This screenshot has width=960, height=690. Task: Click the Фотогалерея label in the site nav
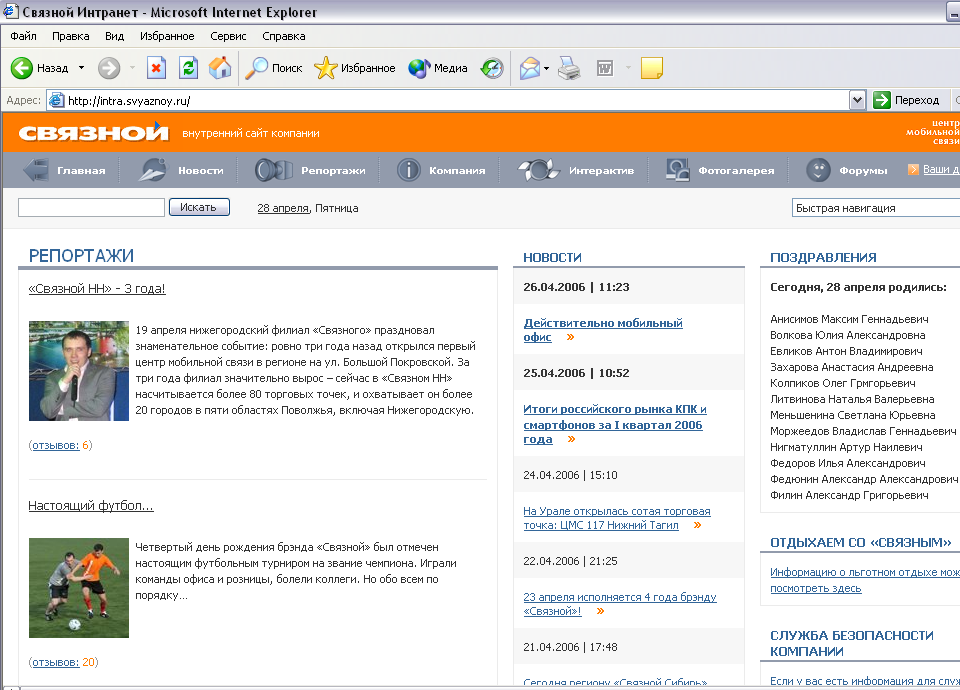tap(736, 170)
